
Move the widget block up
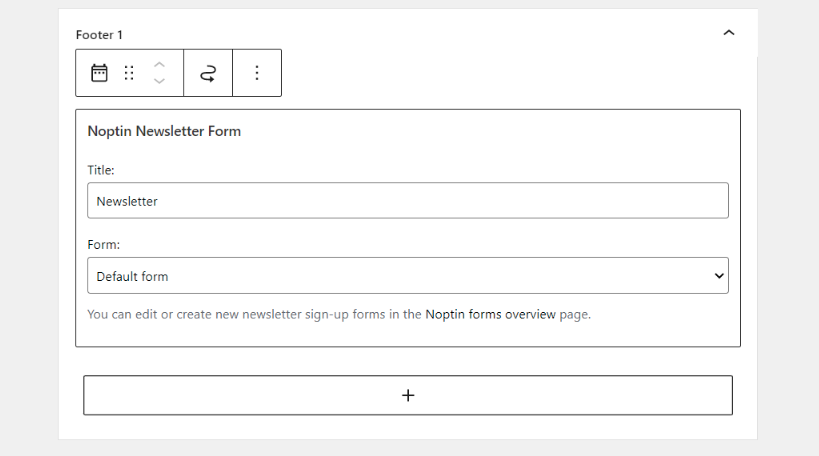pos(159,65)
